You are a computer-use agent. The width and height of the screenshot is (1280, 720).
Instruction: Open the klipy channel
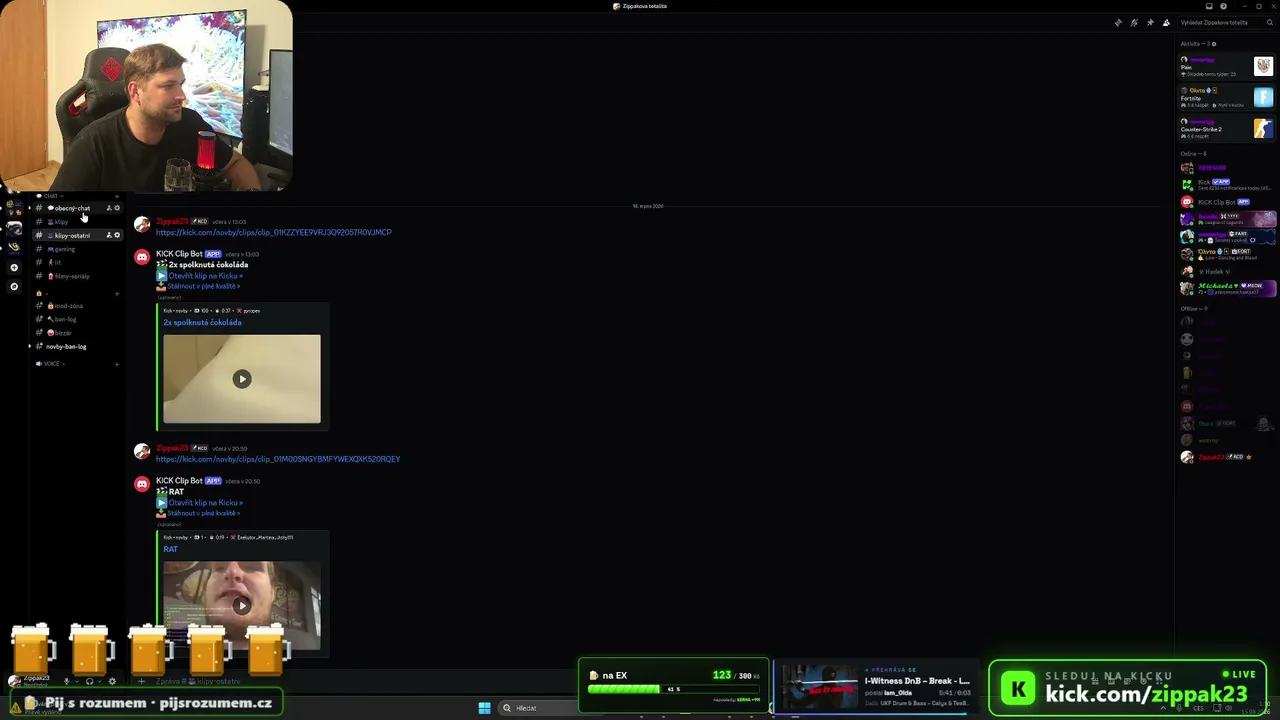click(76, 222)
